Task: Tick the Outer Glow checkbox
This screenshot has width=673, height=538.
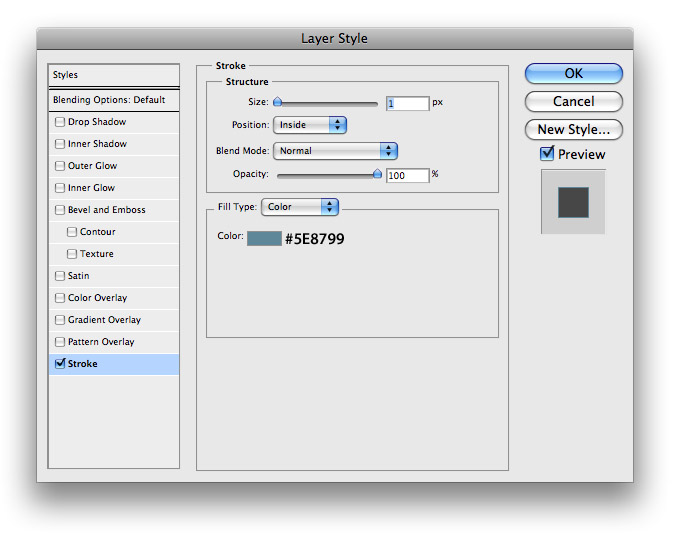Action: (x=60, y=166)
